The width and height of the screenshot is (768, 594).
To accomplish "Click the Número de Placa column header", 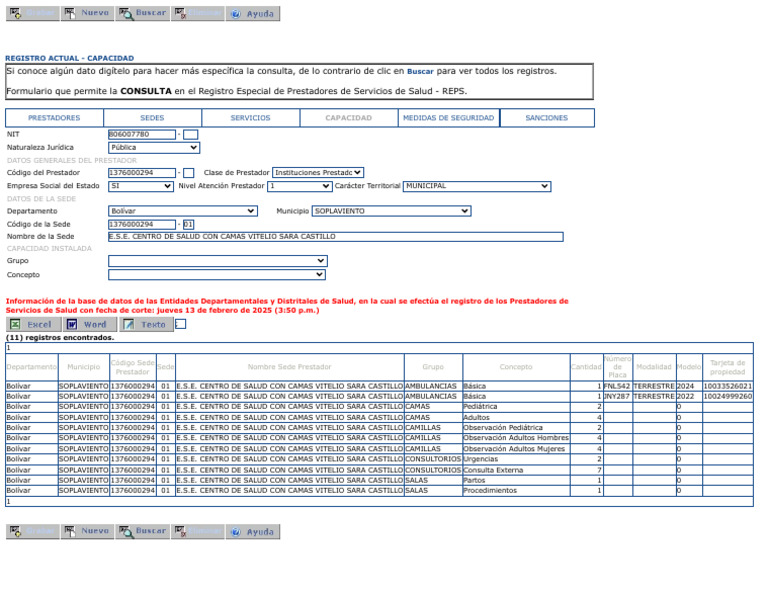I will [618, 367].
